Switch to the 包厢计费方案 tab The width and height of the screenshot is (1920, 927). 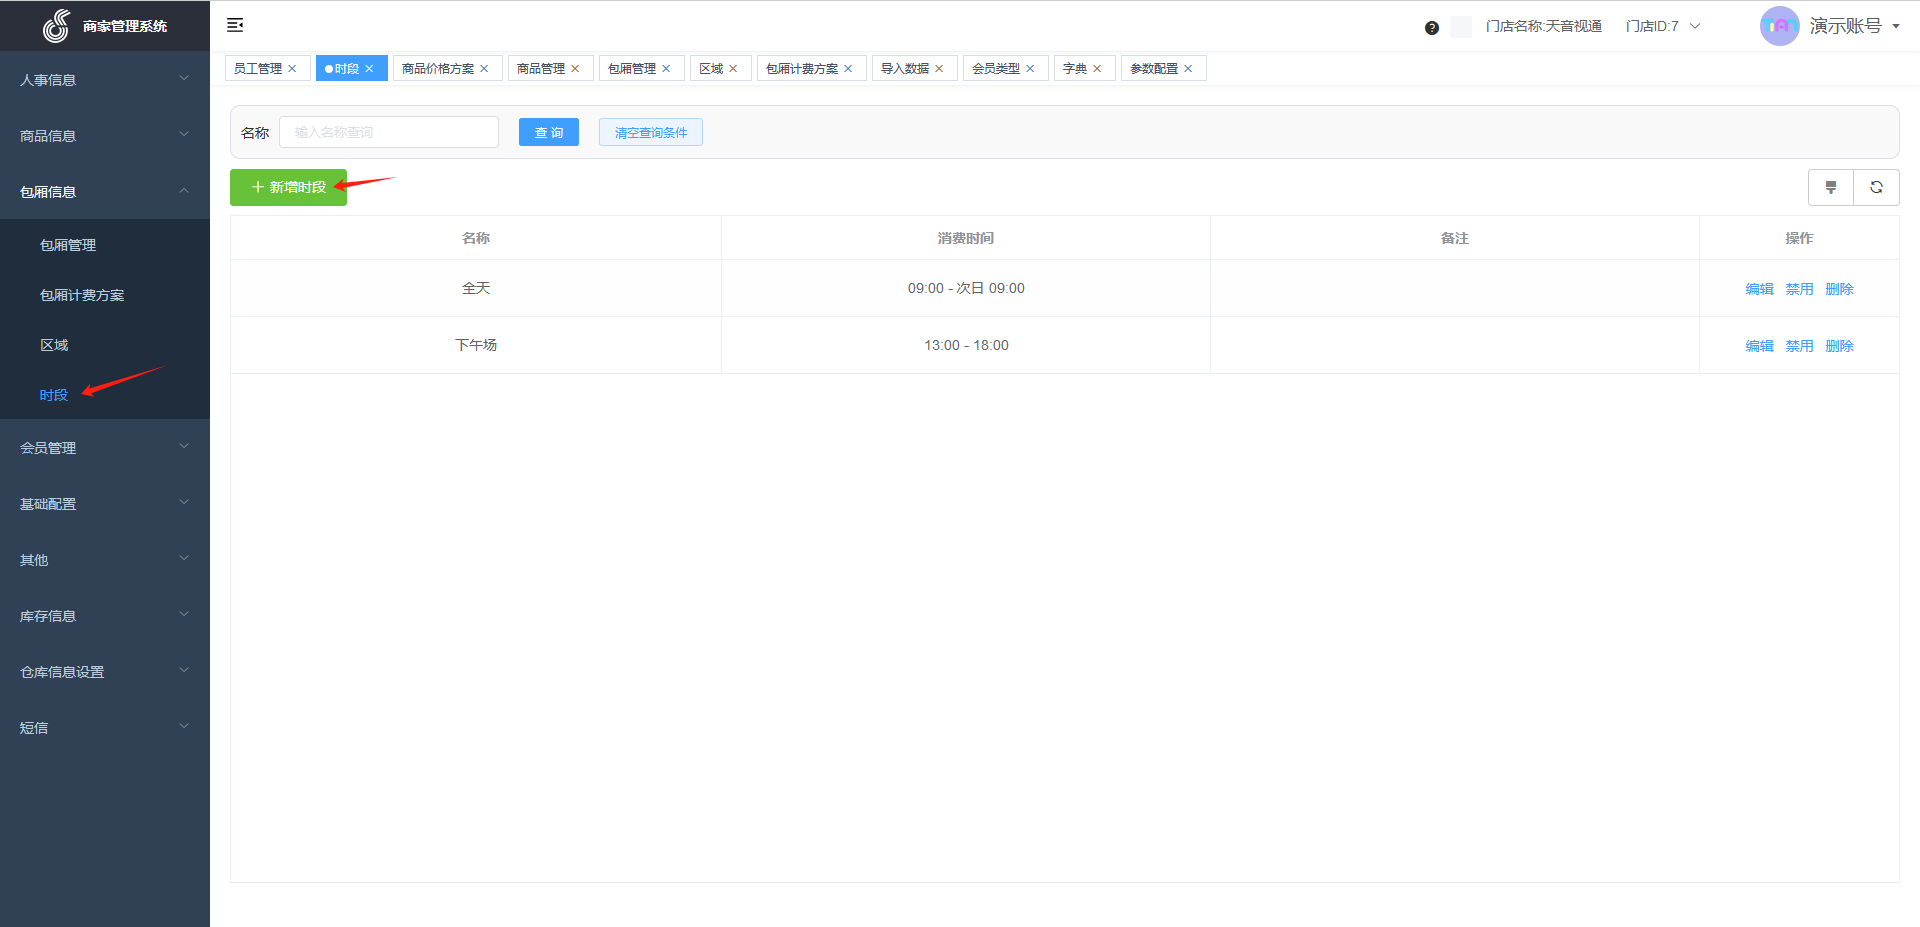[802, 69]
